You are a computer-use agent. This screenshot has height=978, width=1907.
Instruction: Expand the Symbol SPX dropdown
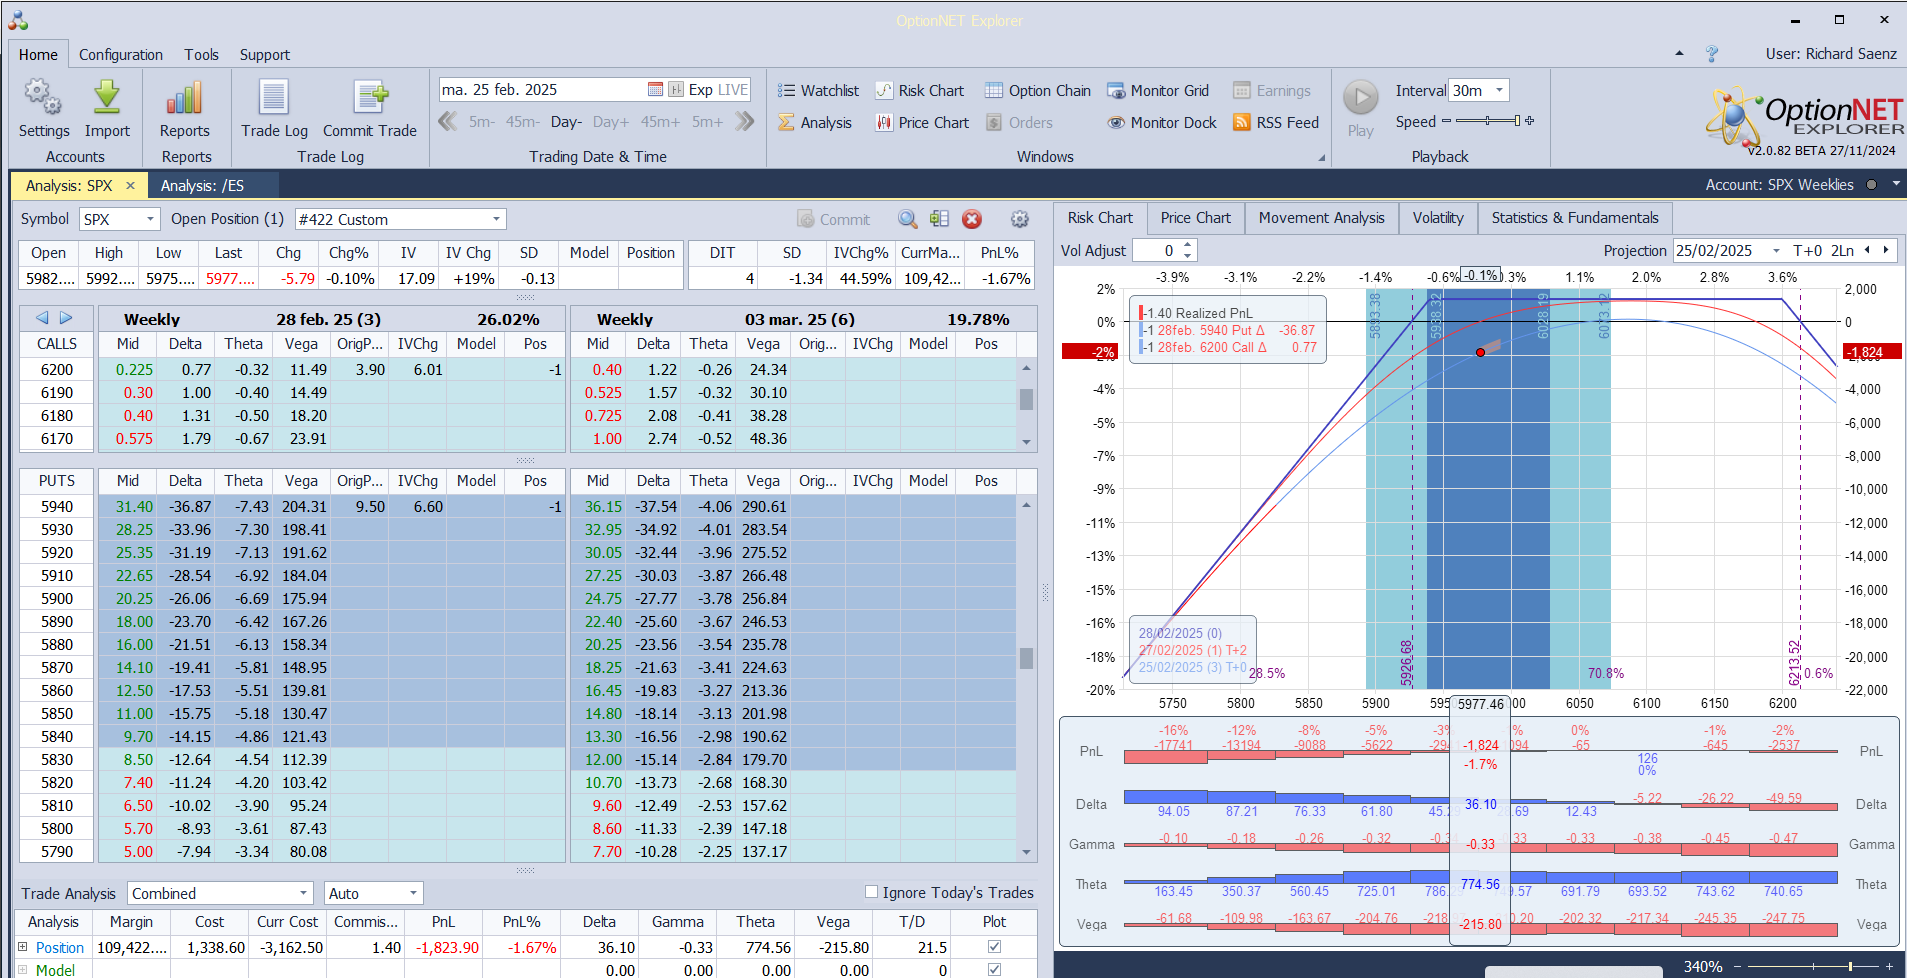tap(150, 220)
